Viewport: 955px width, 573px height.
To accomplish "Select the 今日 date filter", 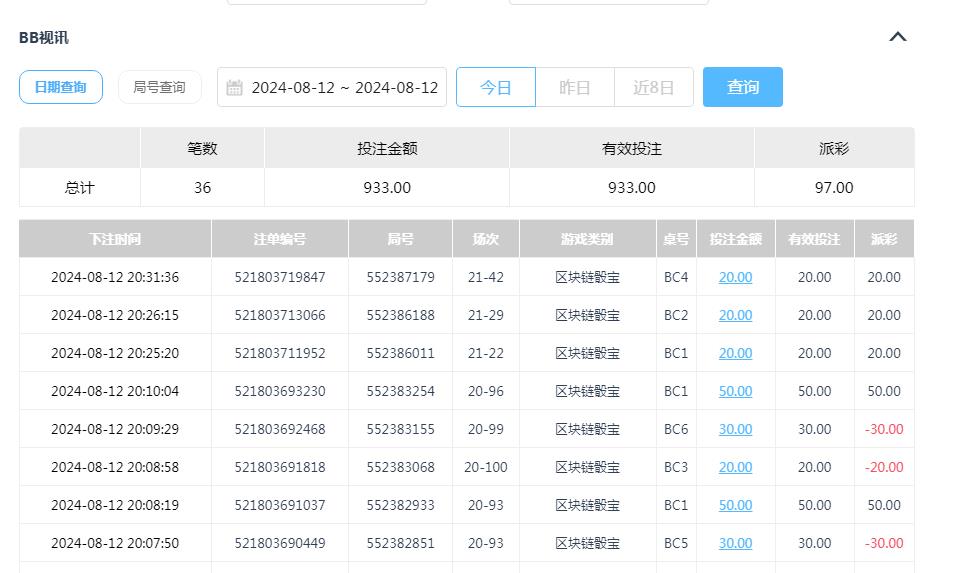I will click(496, 87).
